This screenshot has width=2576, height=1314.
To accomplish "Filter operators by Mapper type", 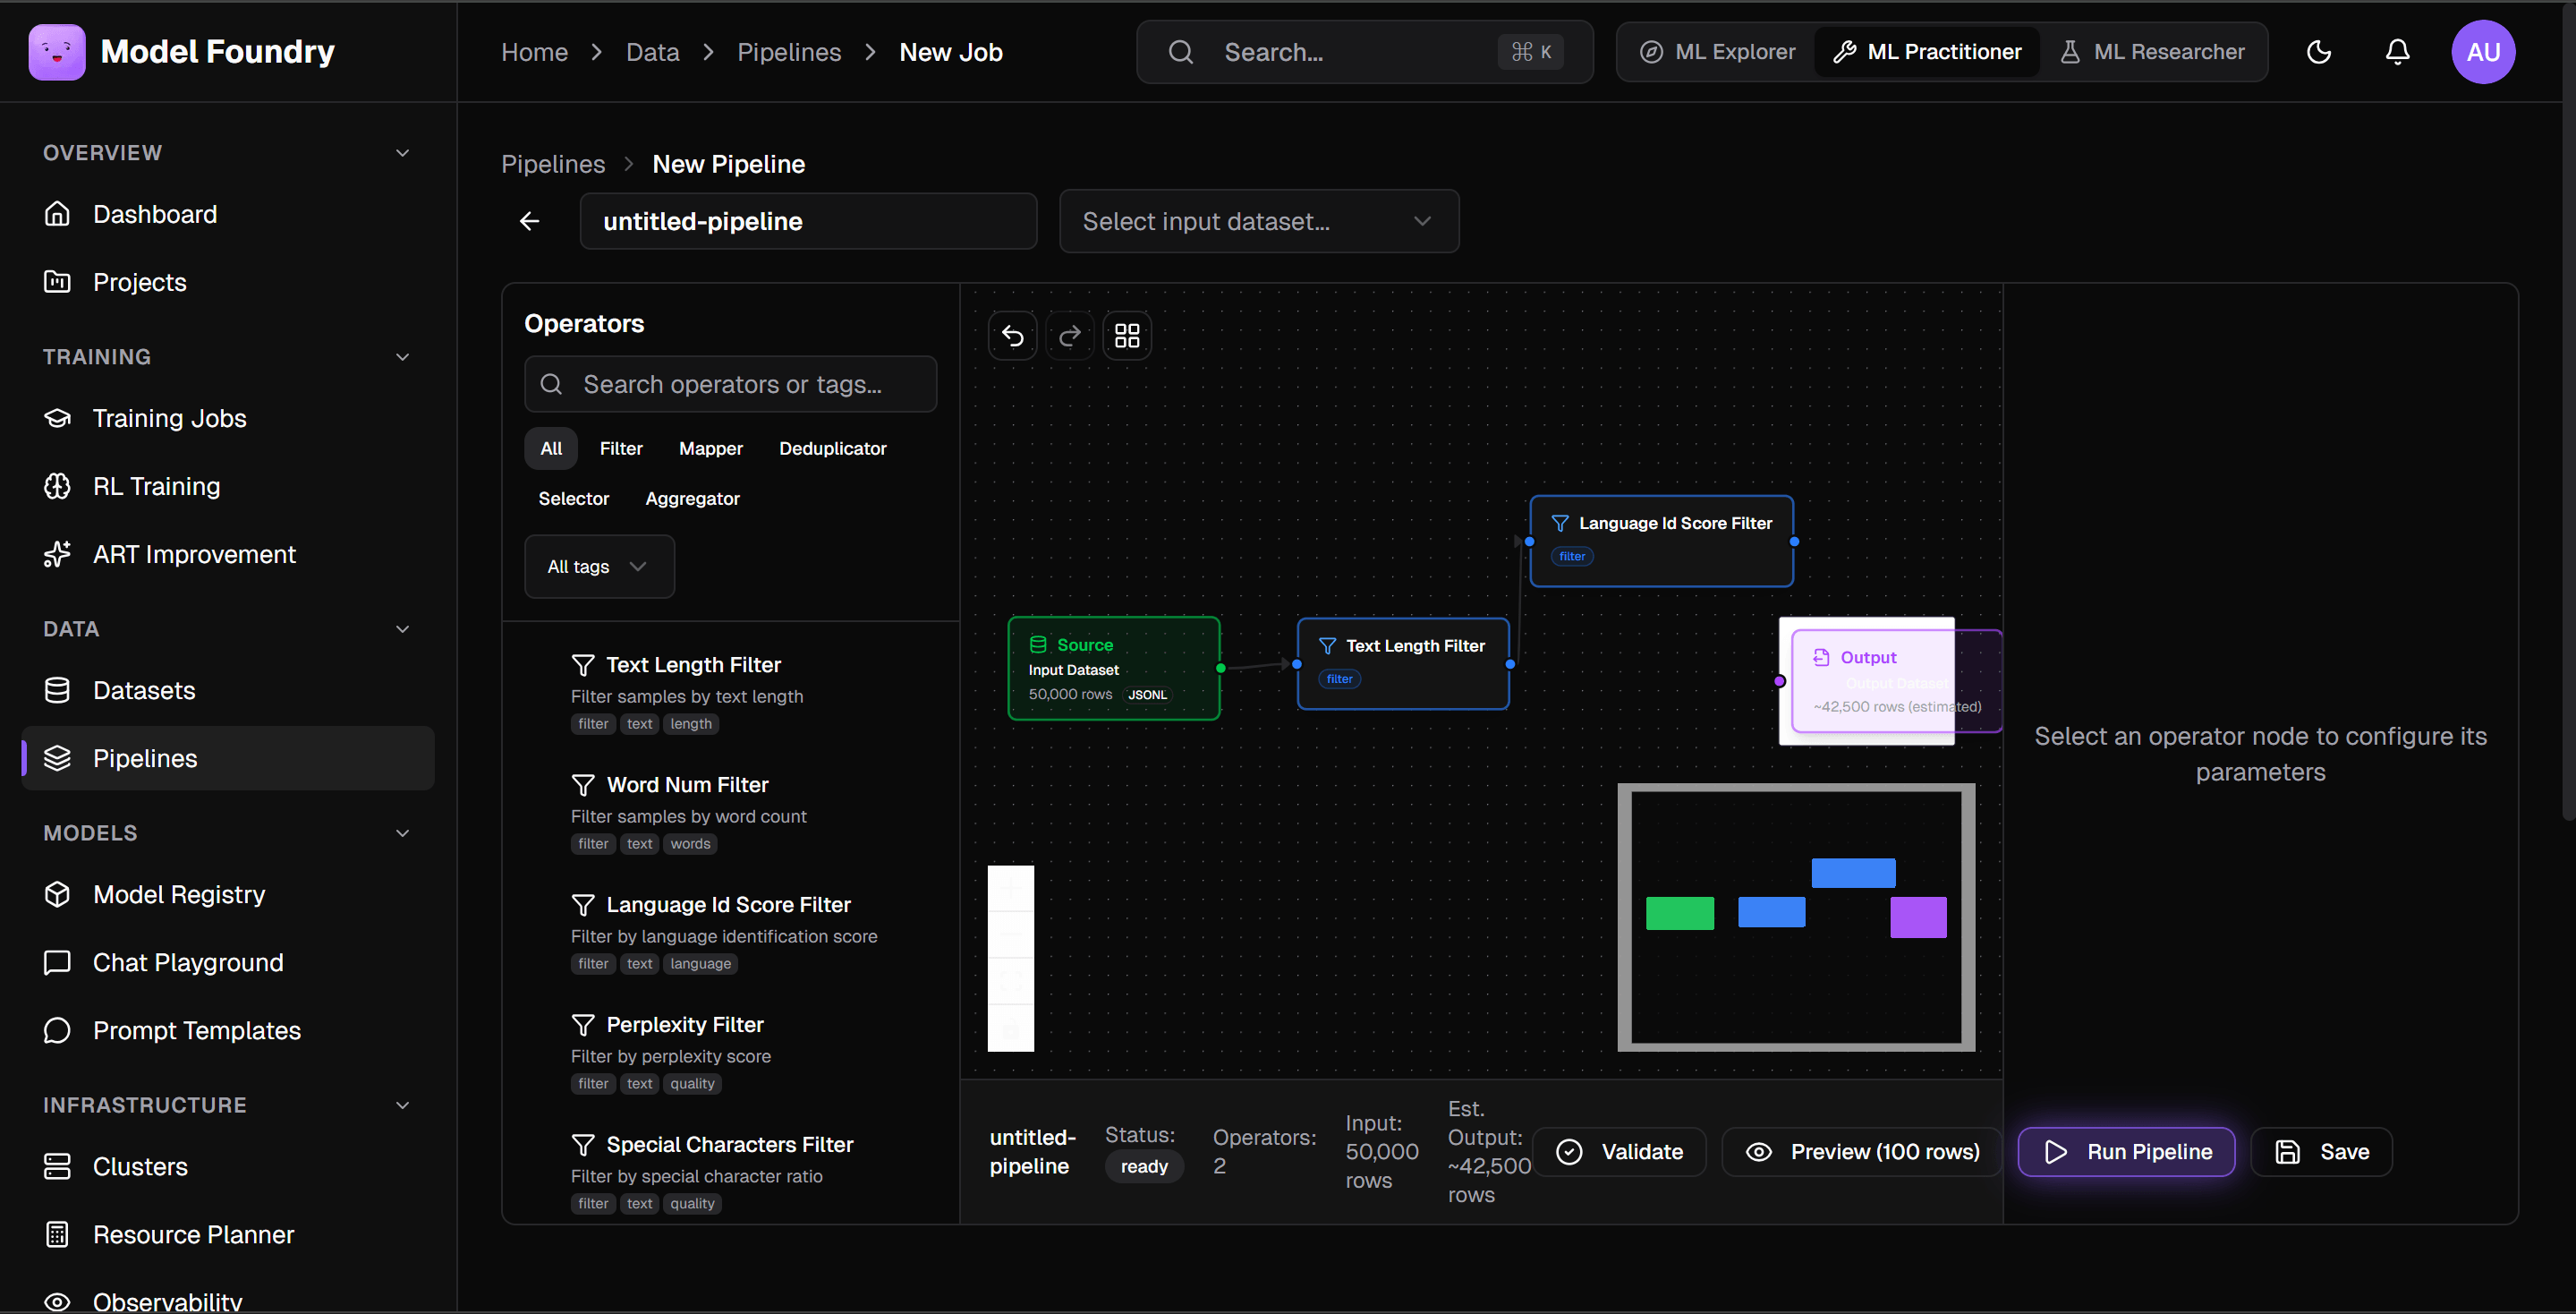I will tap(710, 448).
